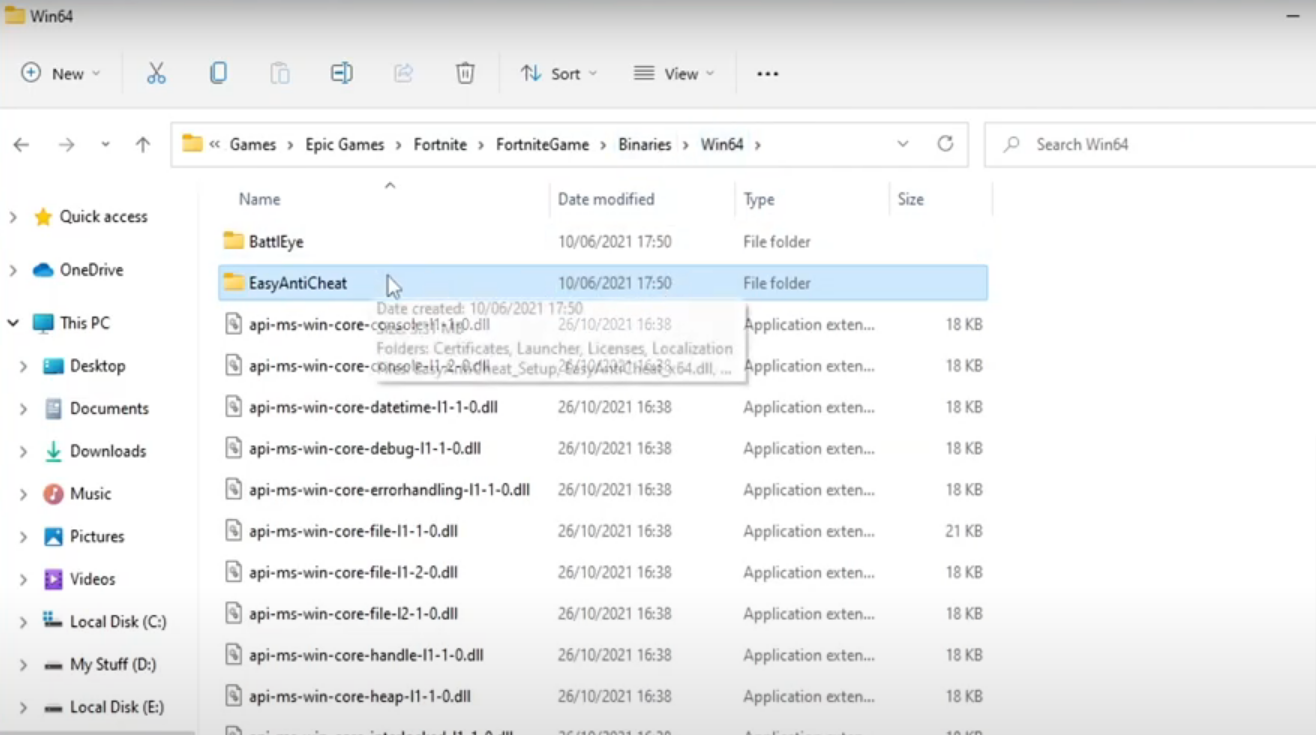Expand My Stuff (D:) tree node
Viewport: 1316px width, 735px height.
pos(23,665)
